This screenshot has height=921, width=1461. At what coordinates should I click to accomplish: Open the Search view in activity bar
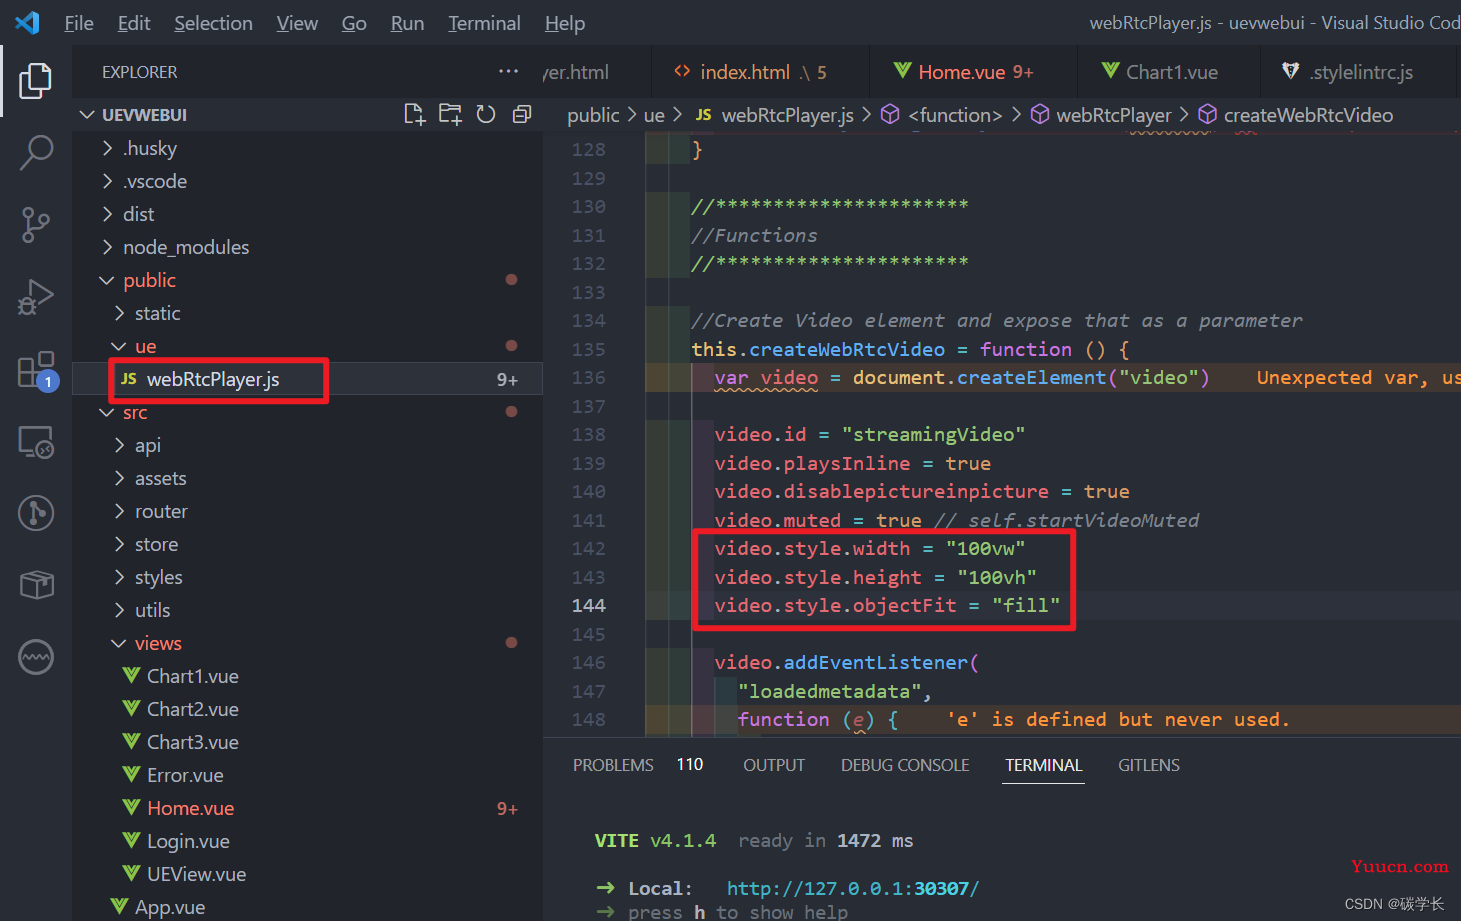click(x=36, y=153)
